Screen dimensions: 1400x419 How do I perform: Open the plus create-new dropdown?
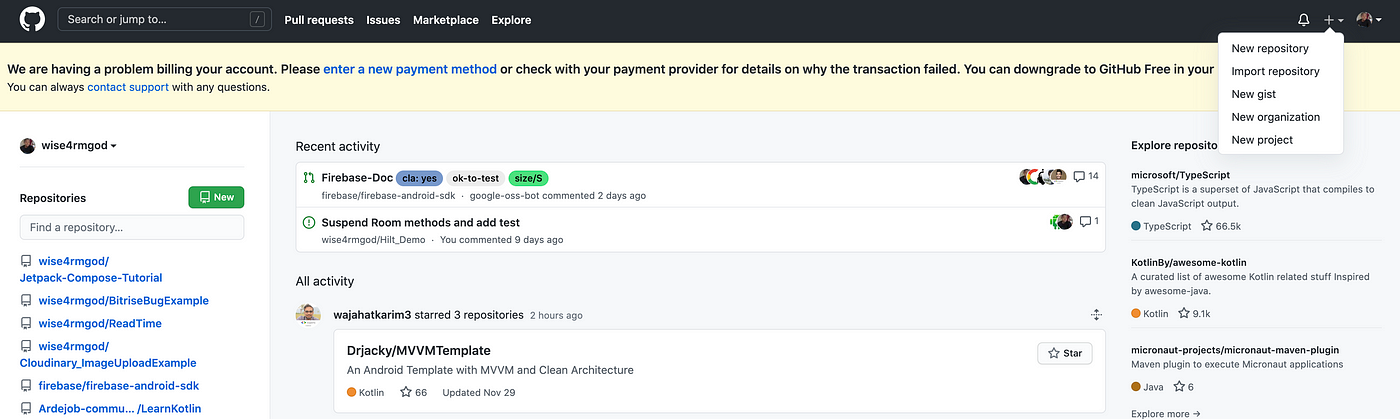1333,20
